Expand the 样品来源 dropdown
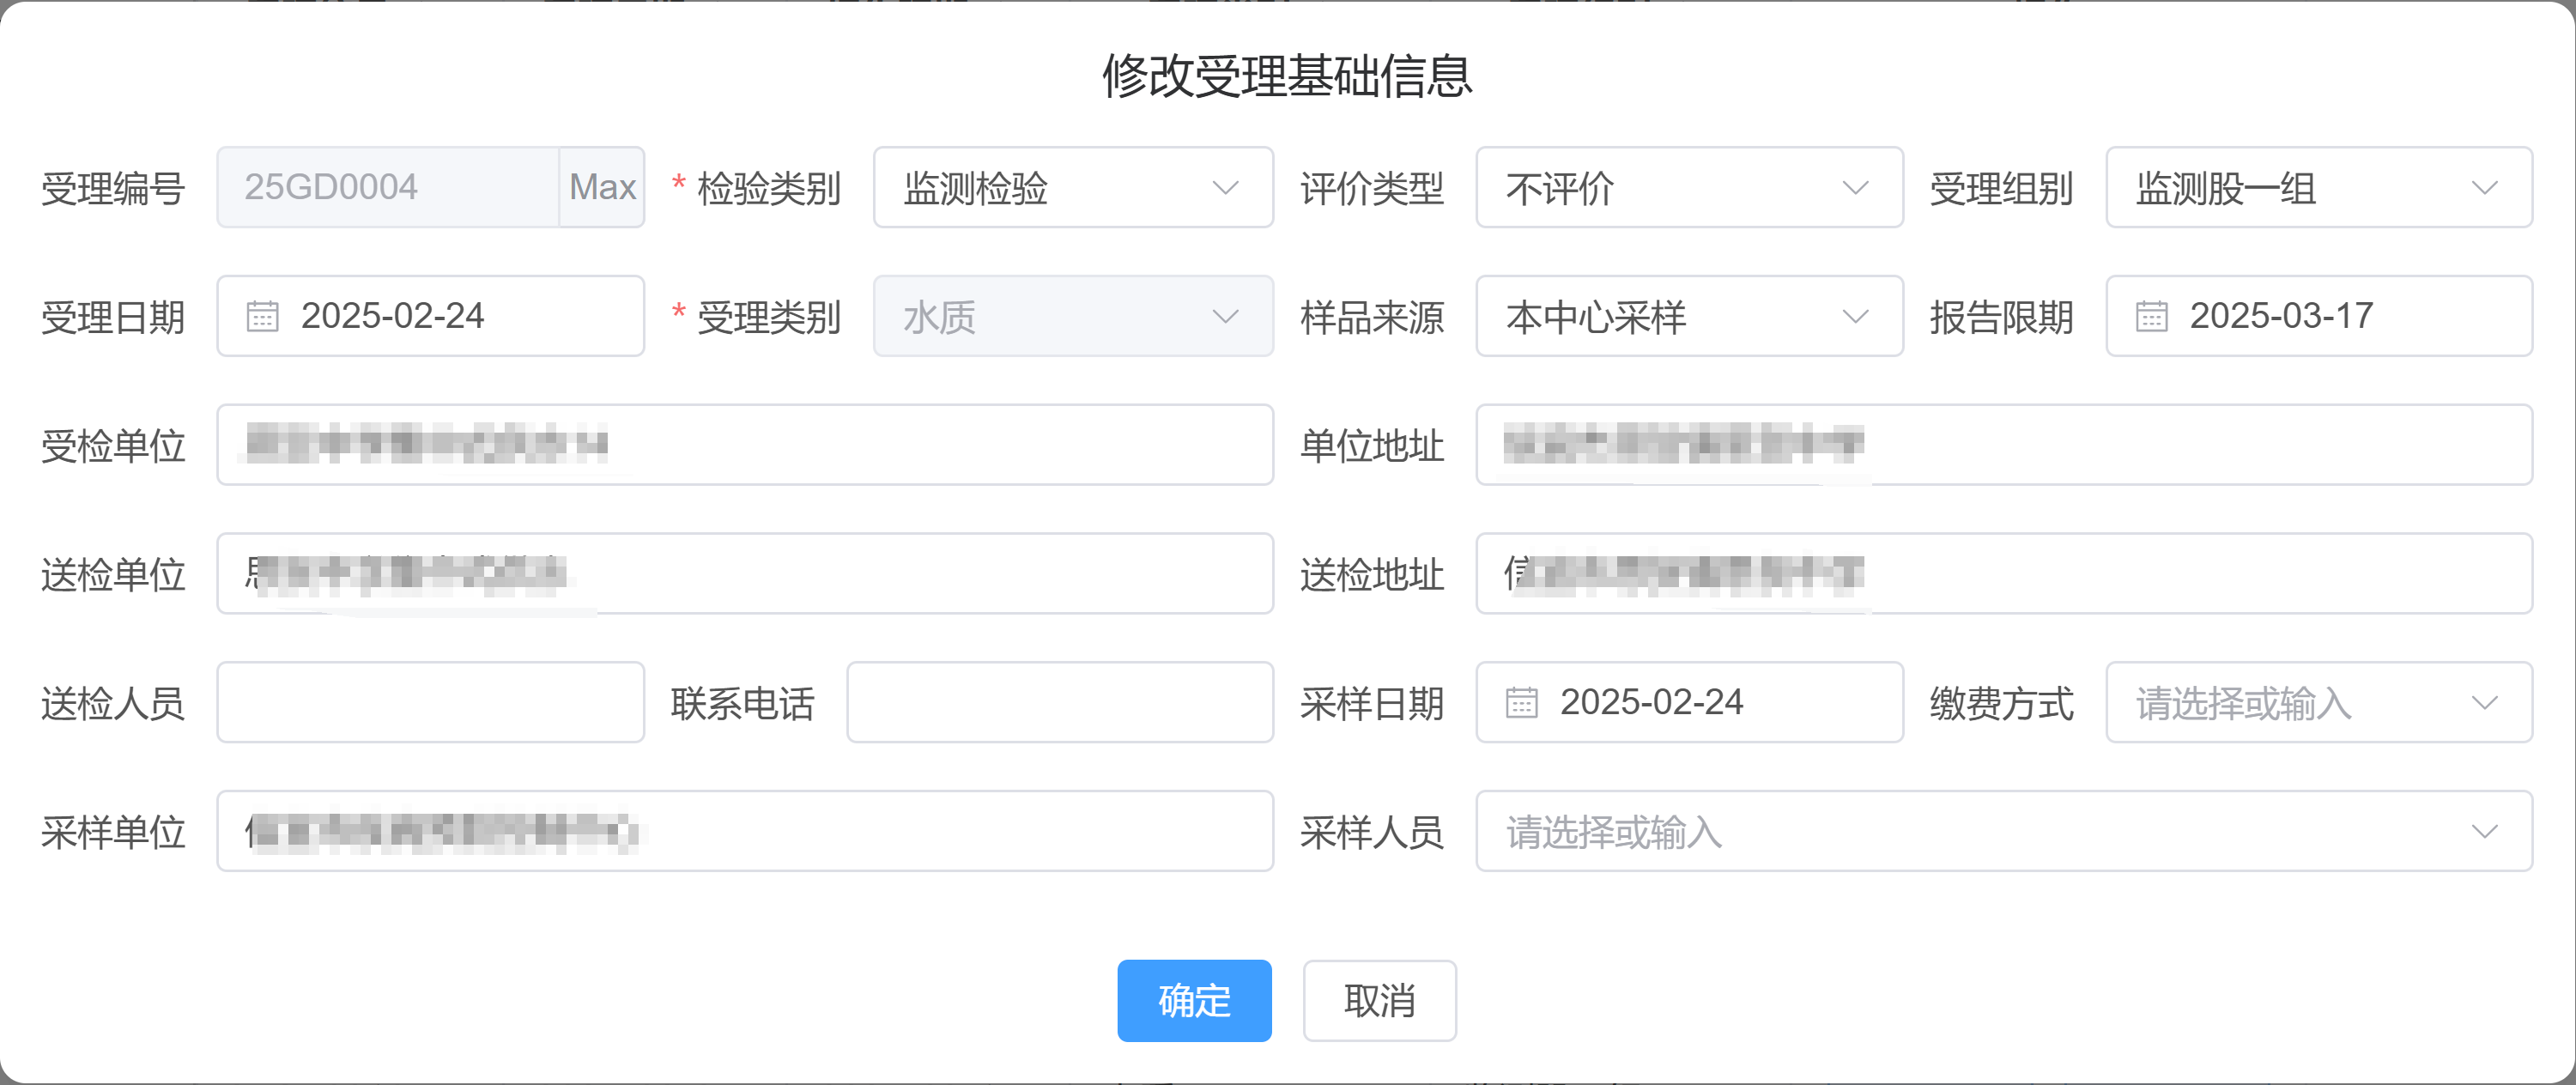This screenshot has height=1085, width=2576. click(1688, 316)
